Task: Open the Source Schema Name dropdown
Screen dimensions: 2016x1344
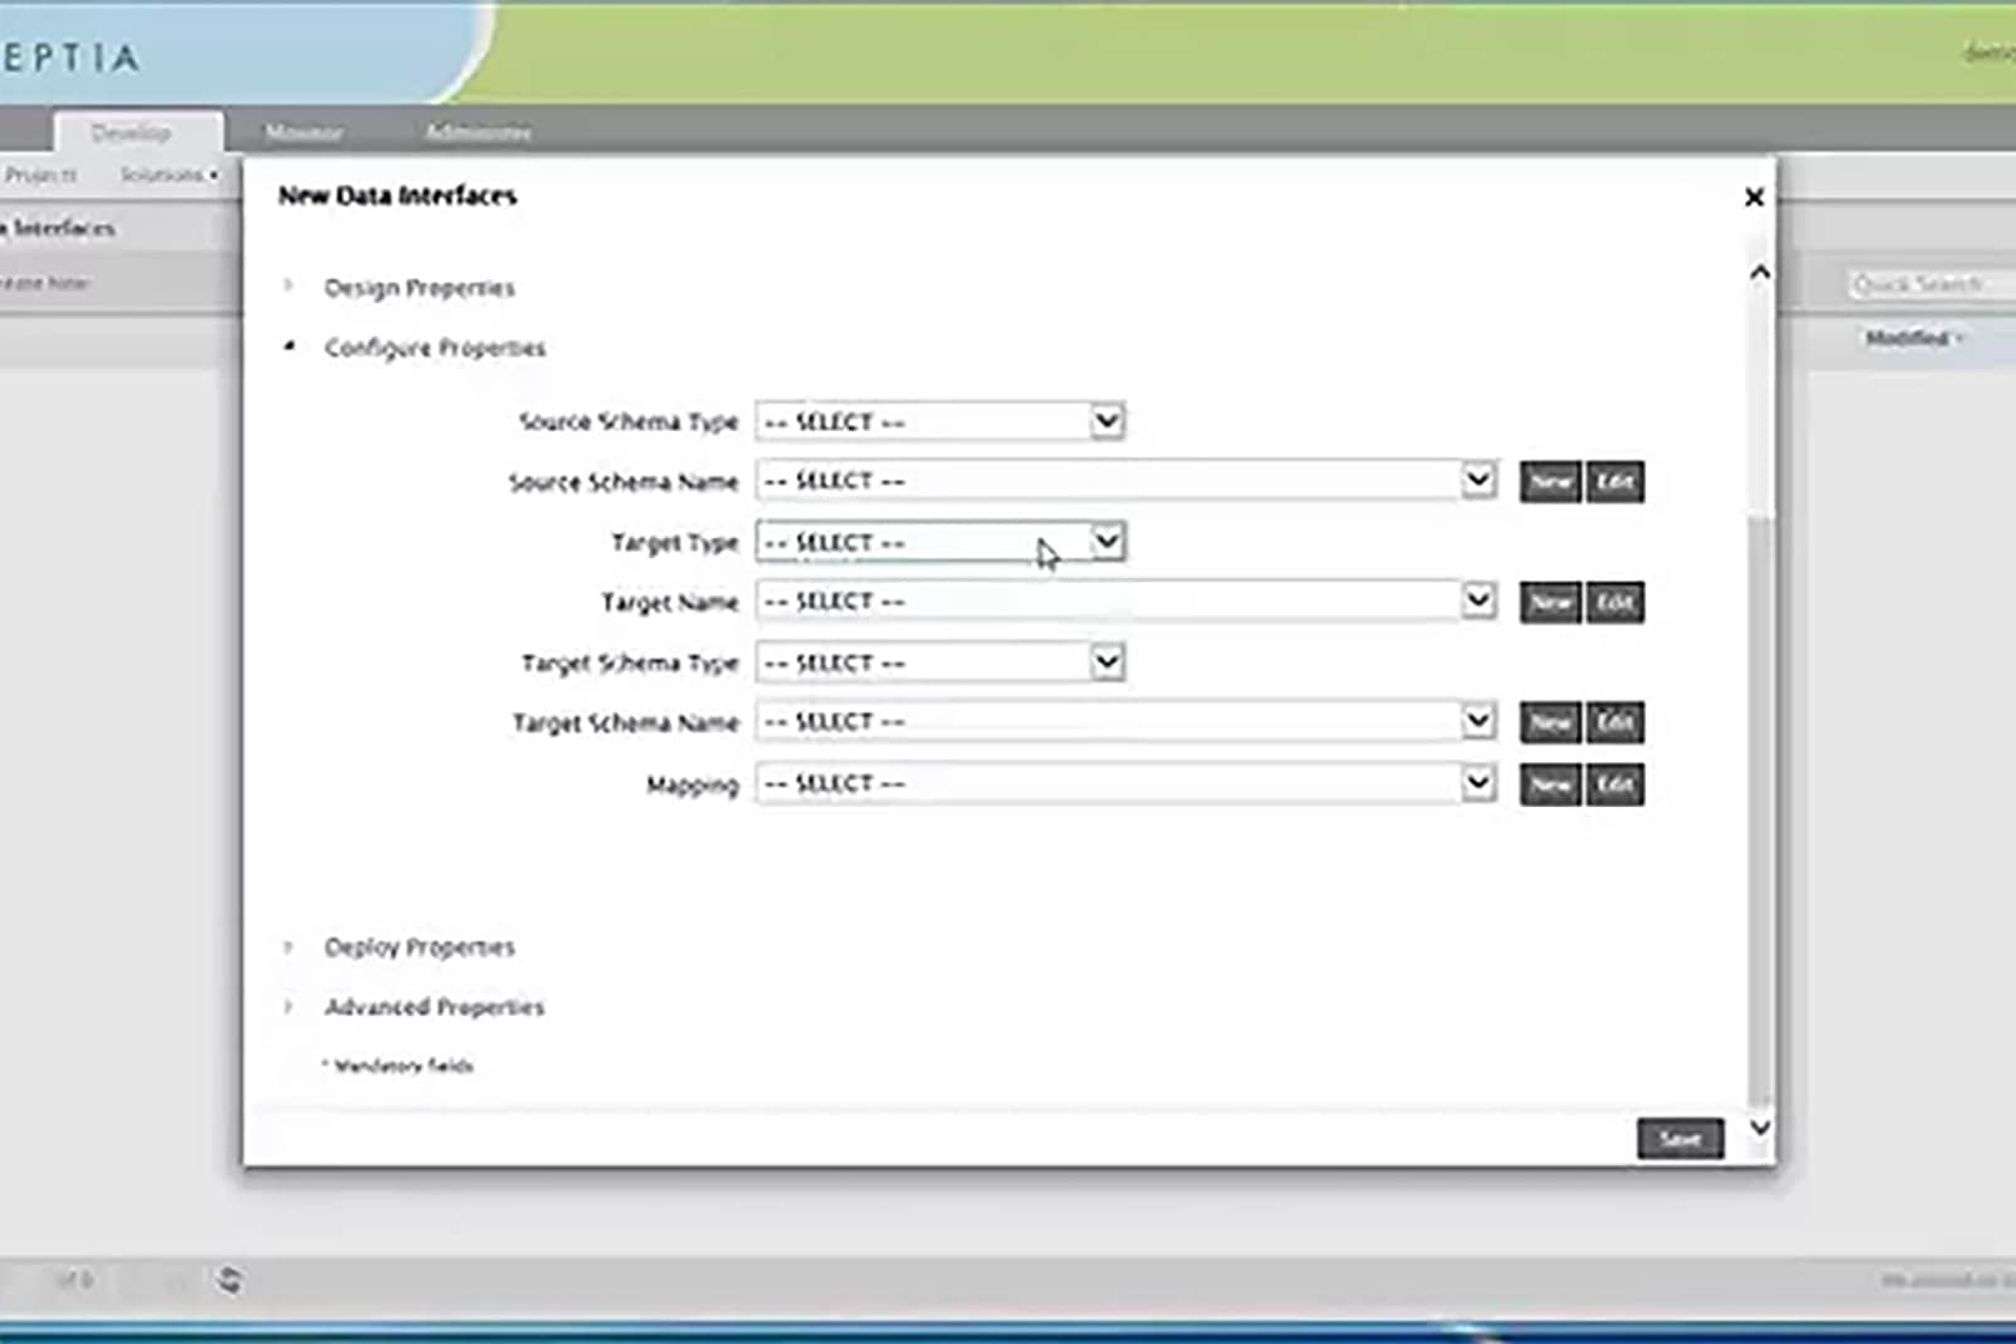Action: tap(1478, 481)
